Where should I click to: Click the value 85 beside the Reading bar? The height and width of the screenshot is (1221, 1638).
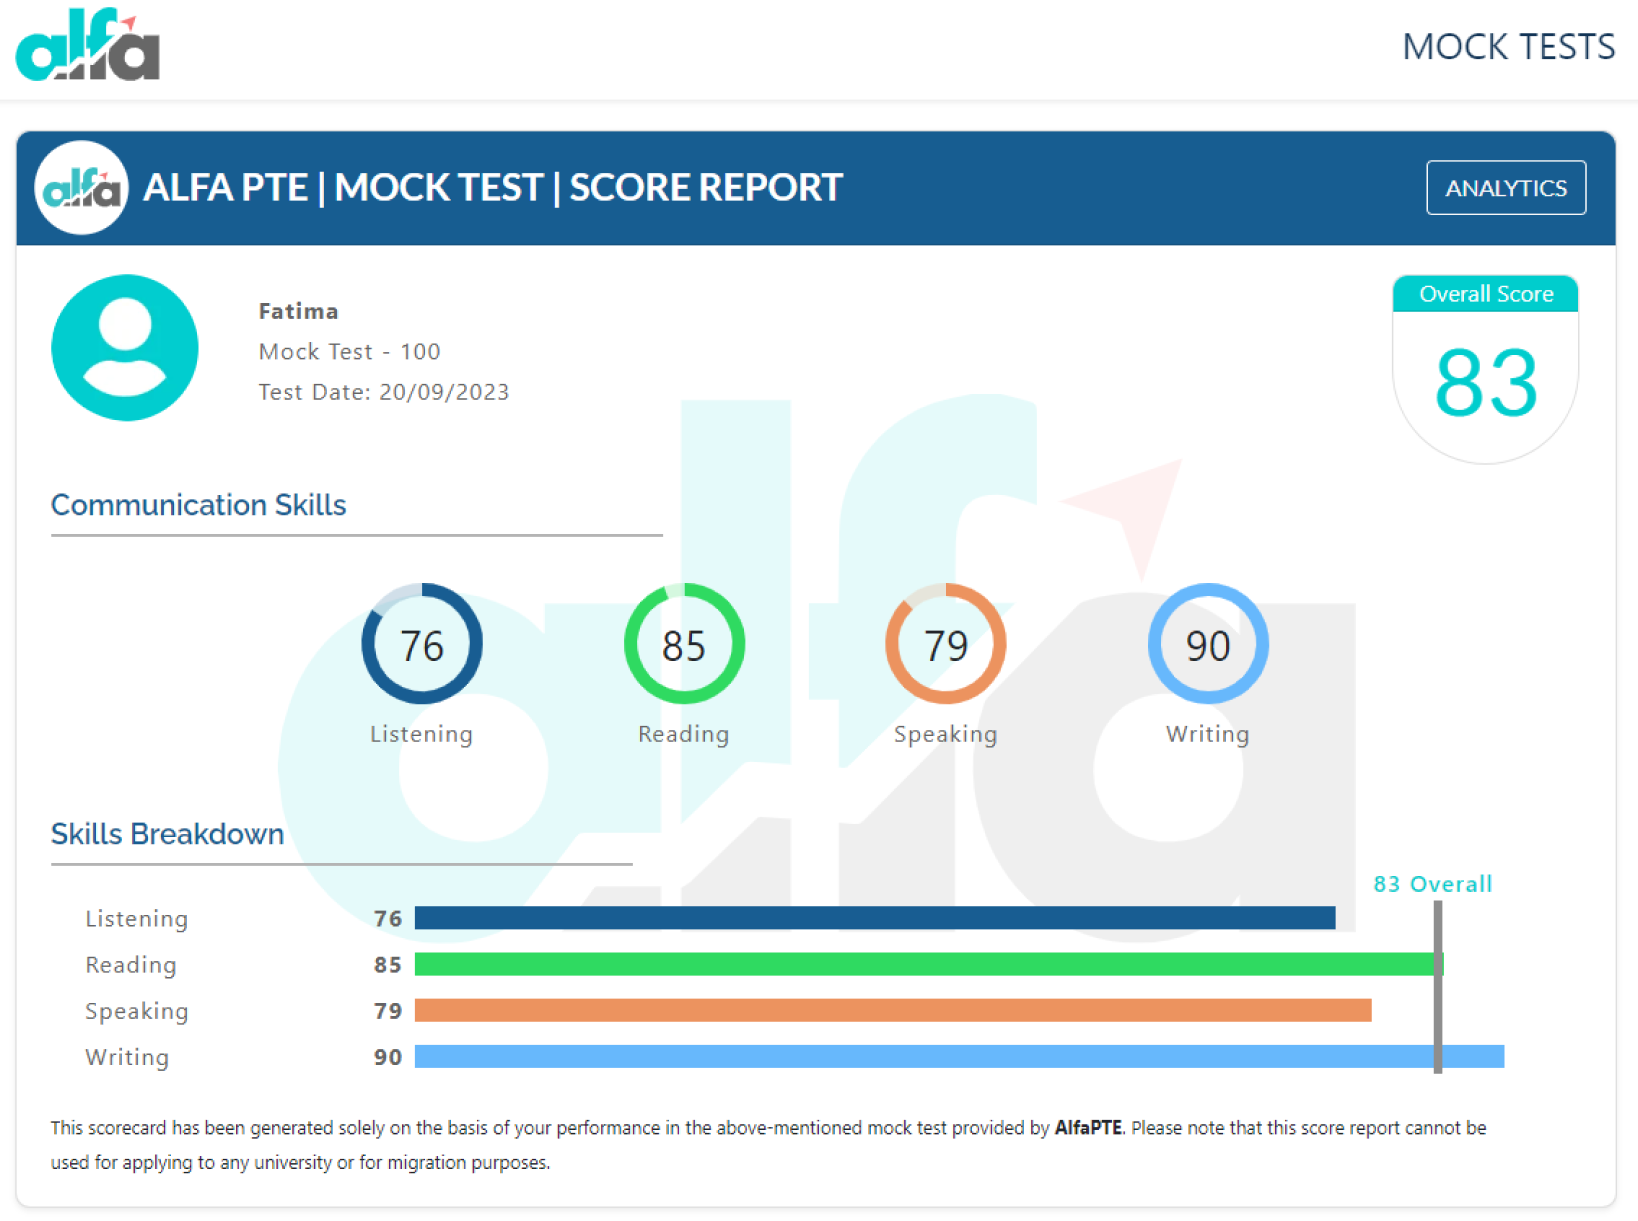click(x=388, y=964)
